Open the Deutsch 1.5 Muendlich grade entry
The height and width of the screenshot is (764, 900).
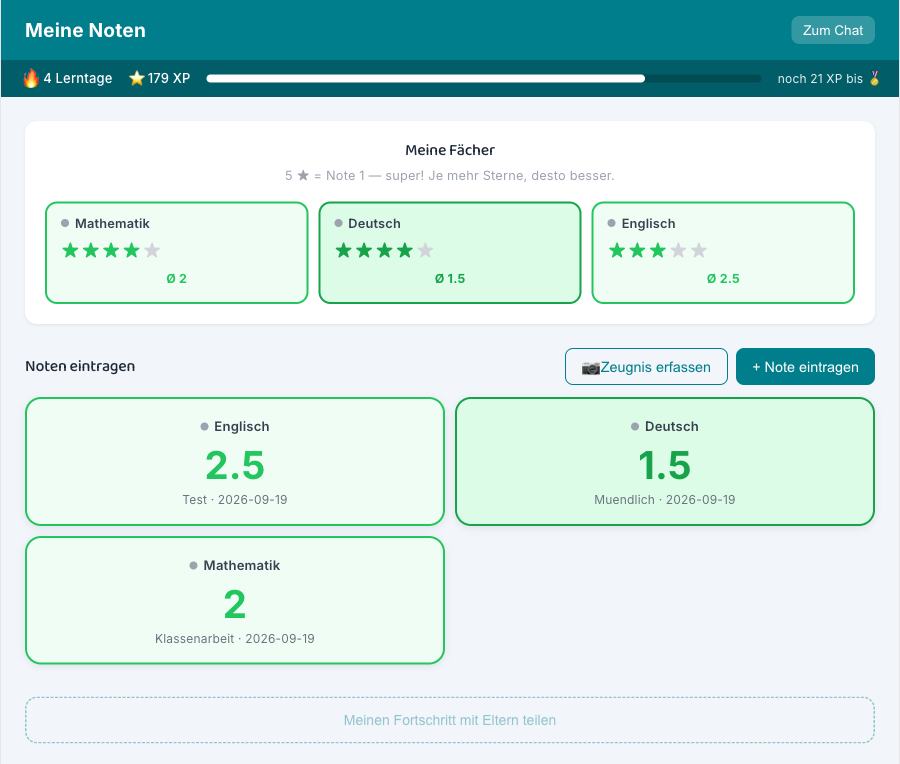665,461
